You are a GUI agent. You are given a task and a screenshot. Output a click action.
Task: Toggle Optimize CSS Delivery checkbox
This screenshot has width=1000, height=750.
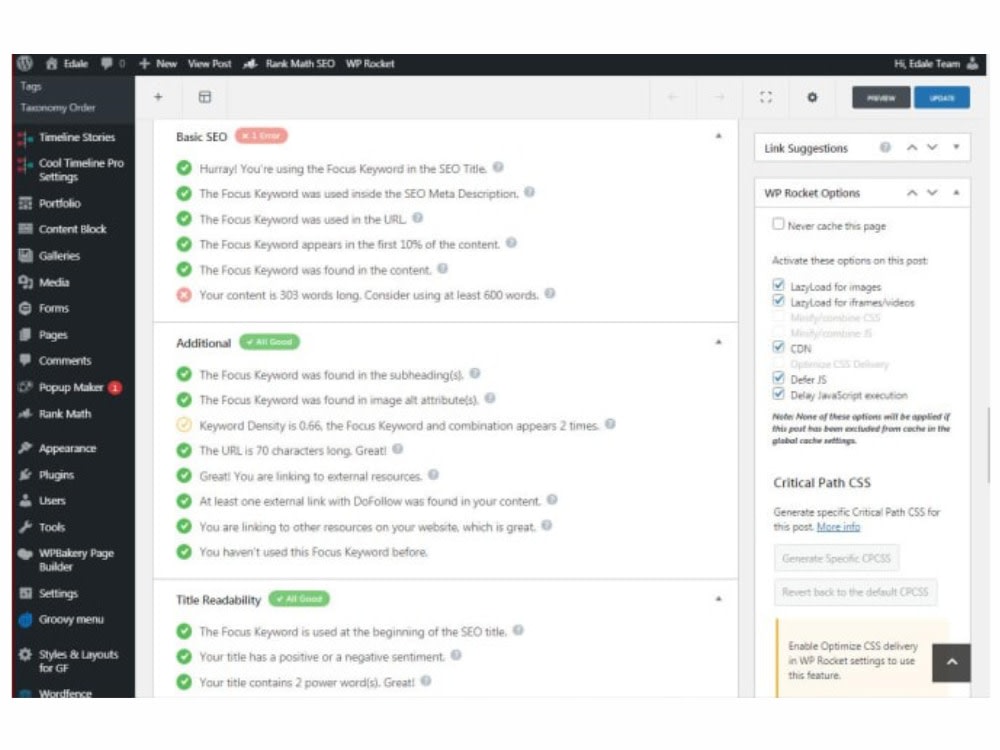778,363
